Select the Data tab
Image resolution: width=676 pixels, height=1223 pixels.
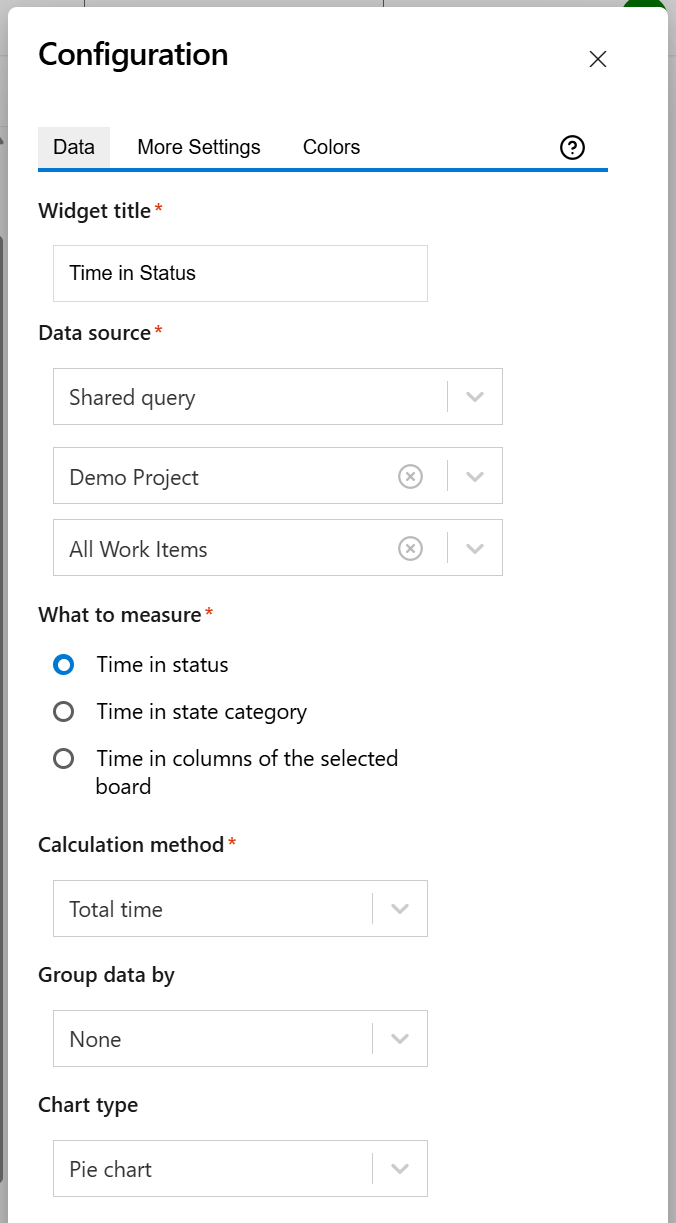point(73,147)
